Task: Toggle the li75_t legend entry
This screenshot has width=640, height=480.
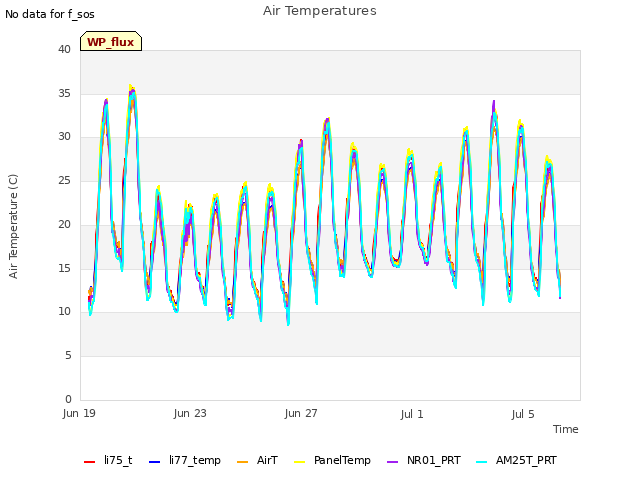Action: coord(108,461)
